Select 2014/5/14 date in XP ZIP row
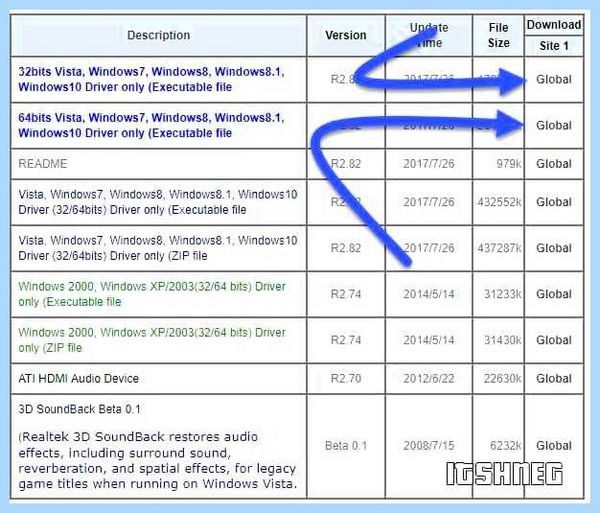 [429, 340]
